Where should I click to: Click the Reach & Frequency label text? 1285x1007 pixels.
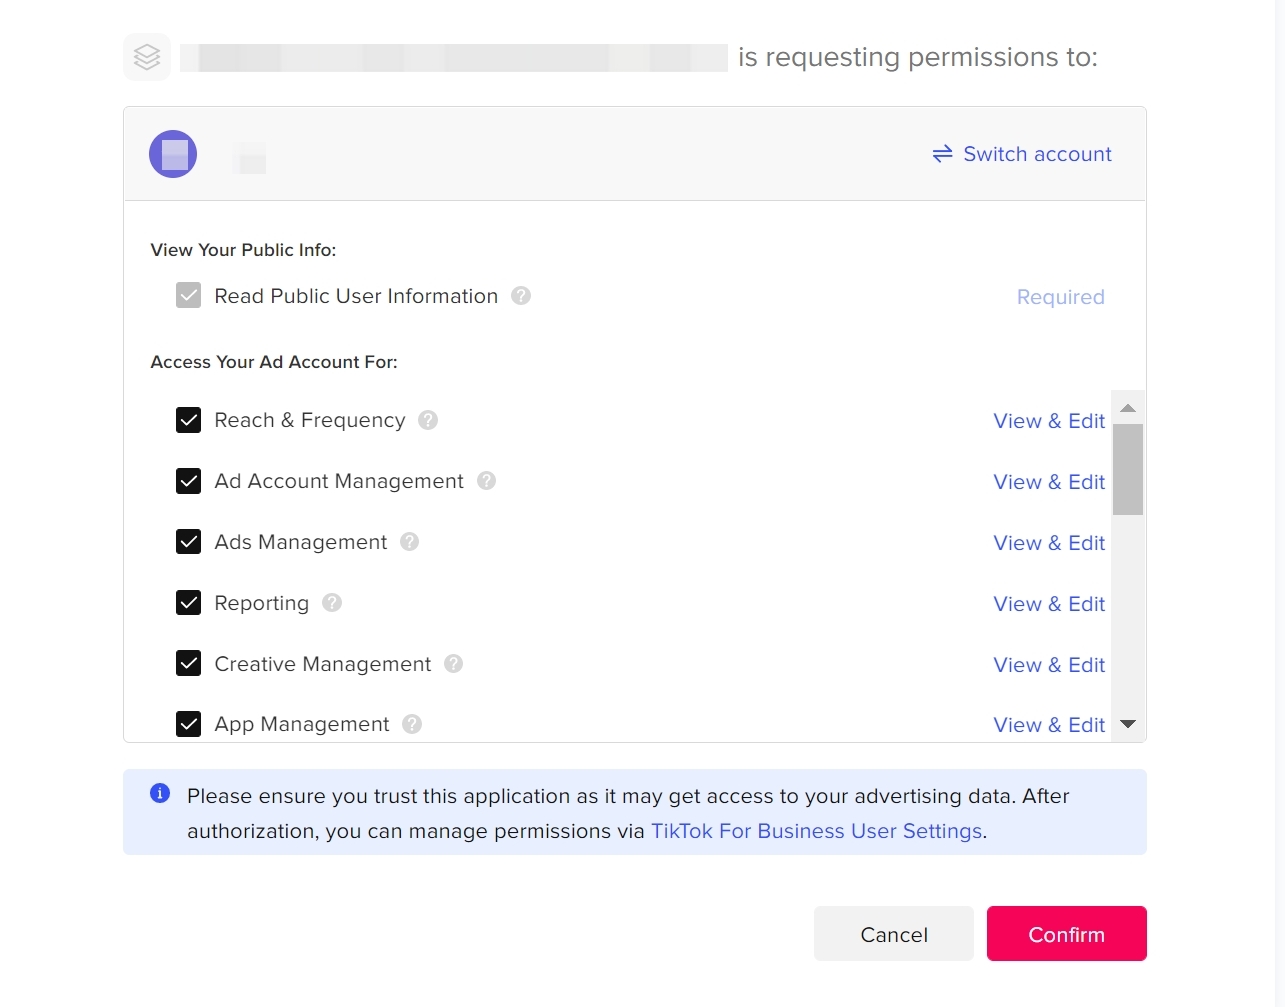(x=310, y=420)
